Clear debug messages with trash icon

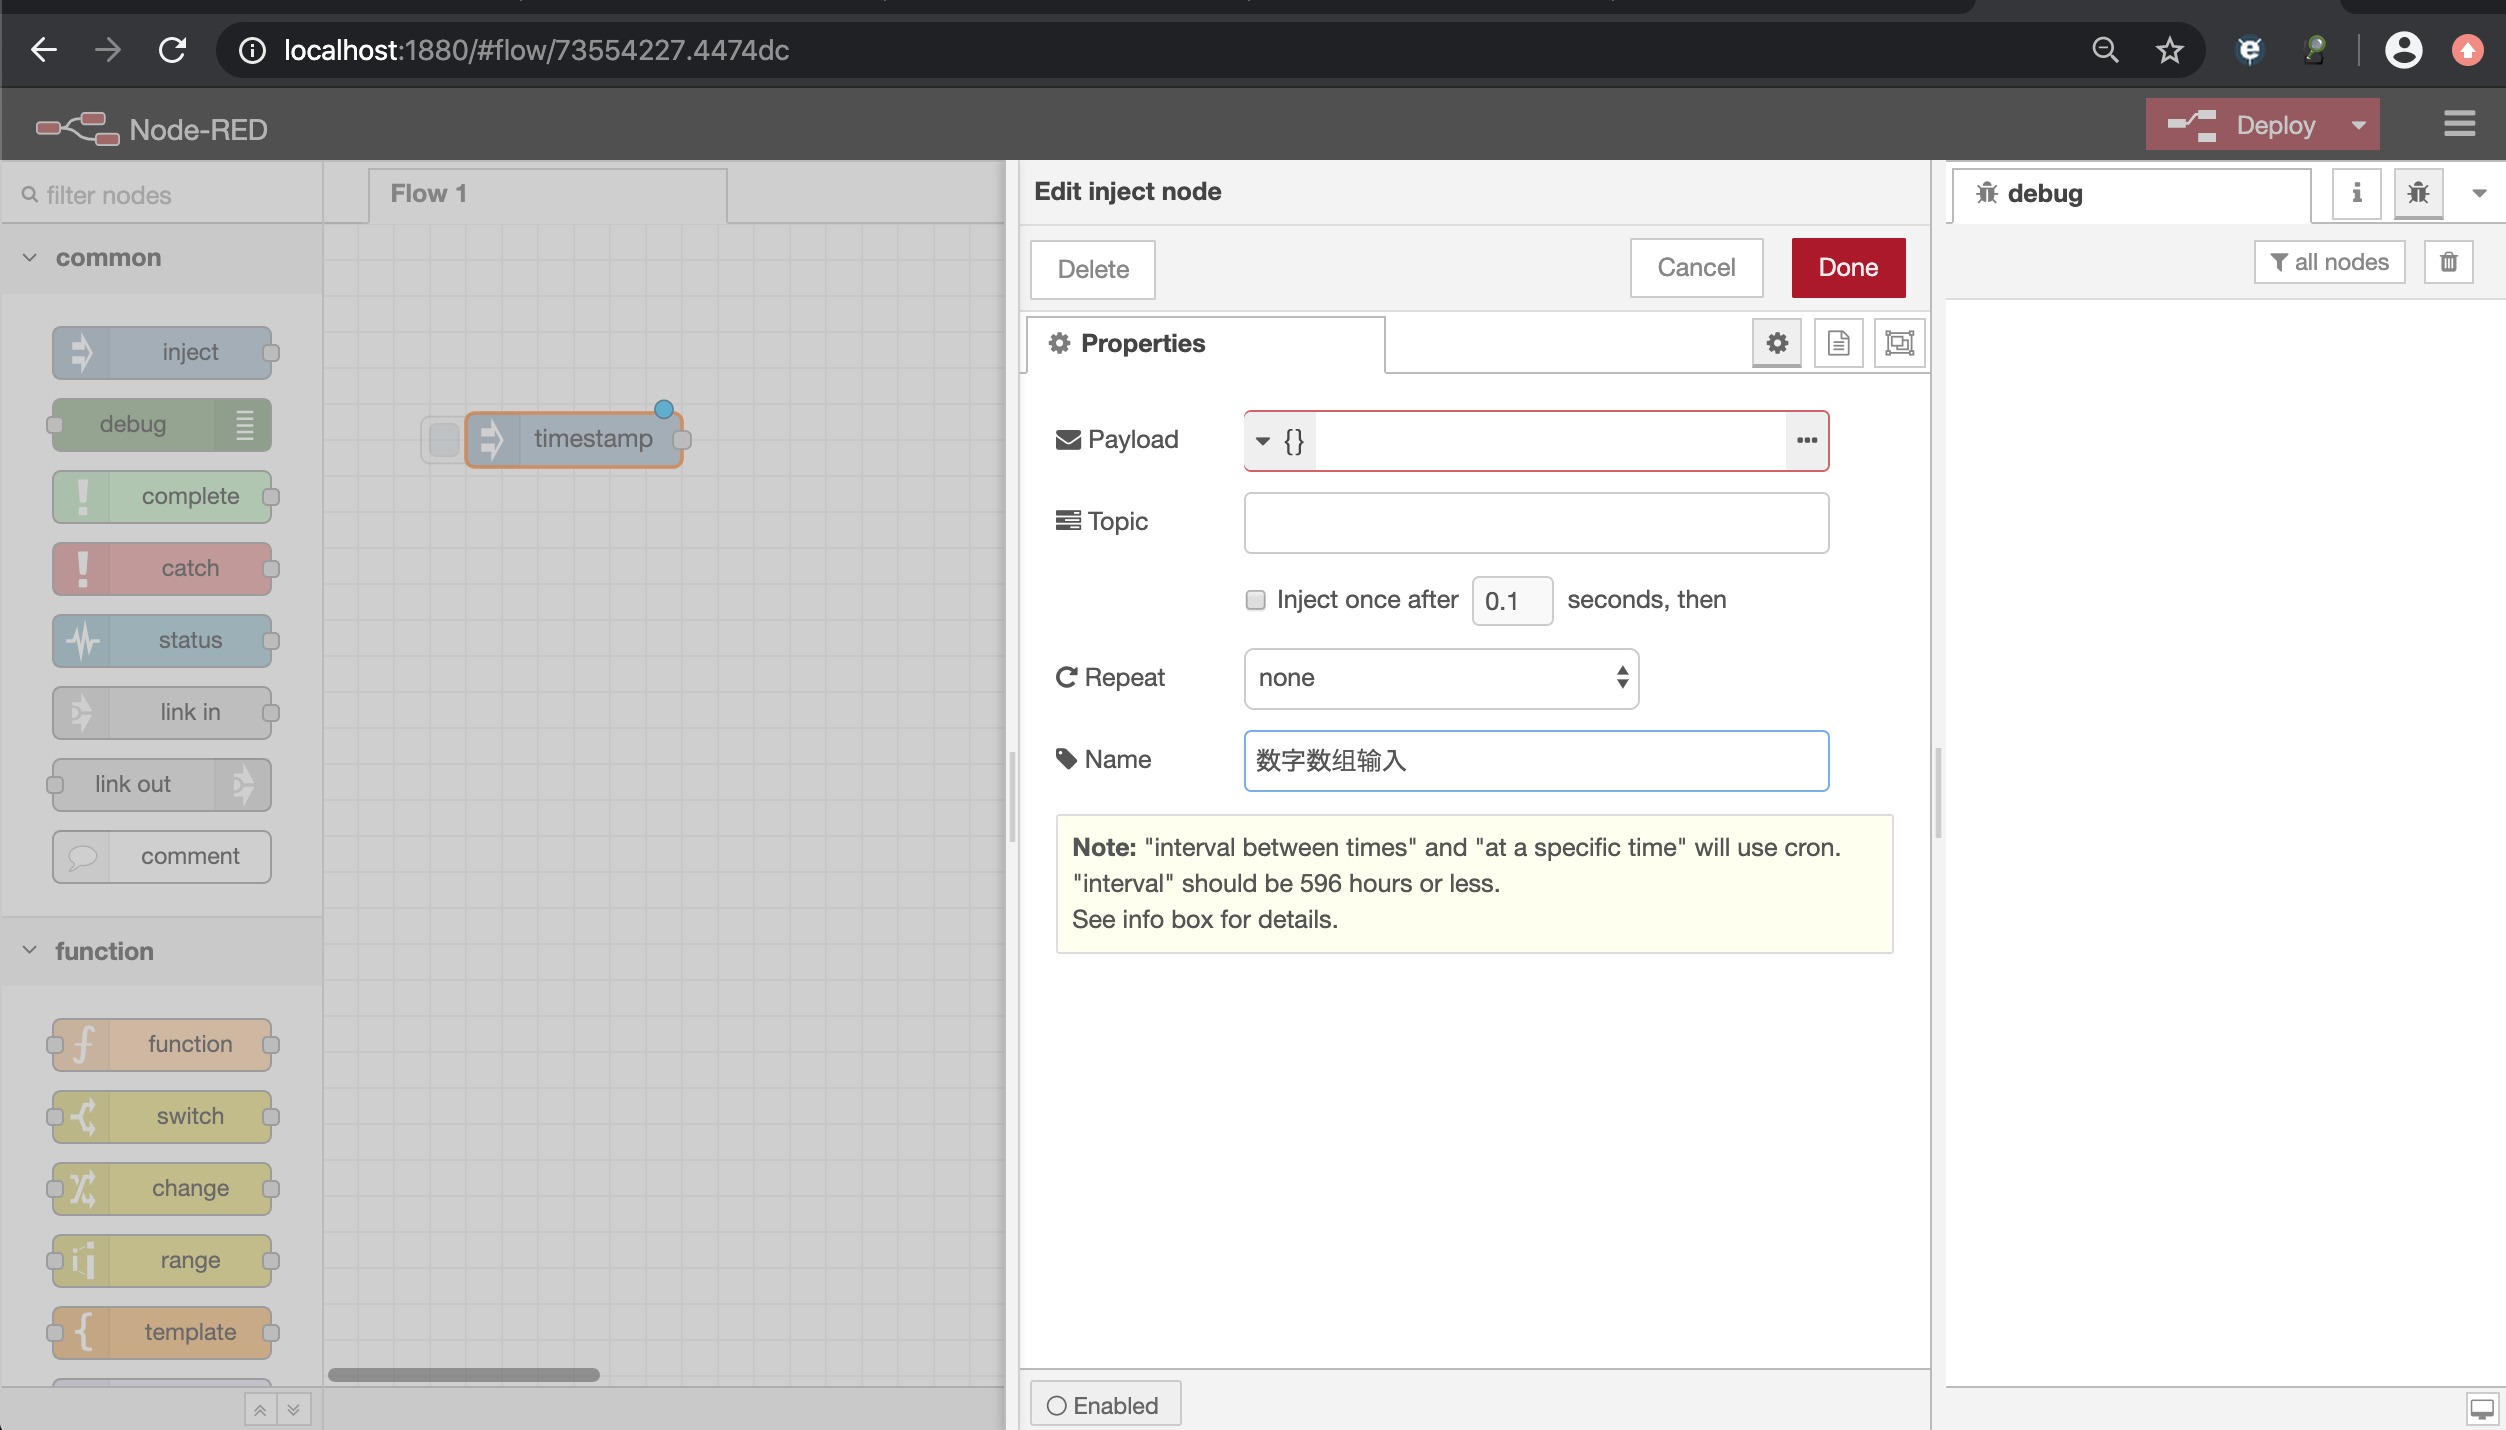pos(2449,262)
